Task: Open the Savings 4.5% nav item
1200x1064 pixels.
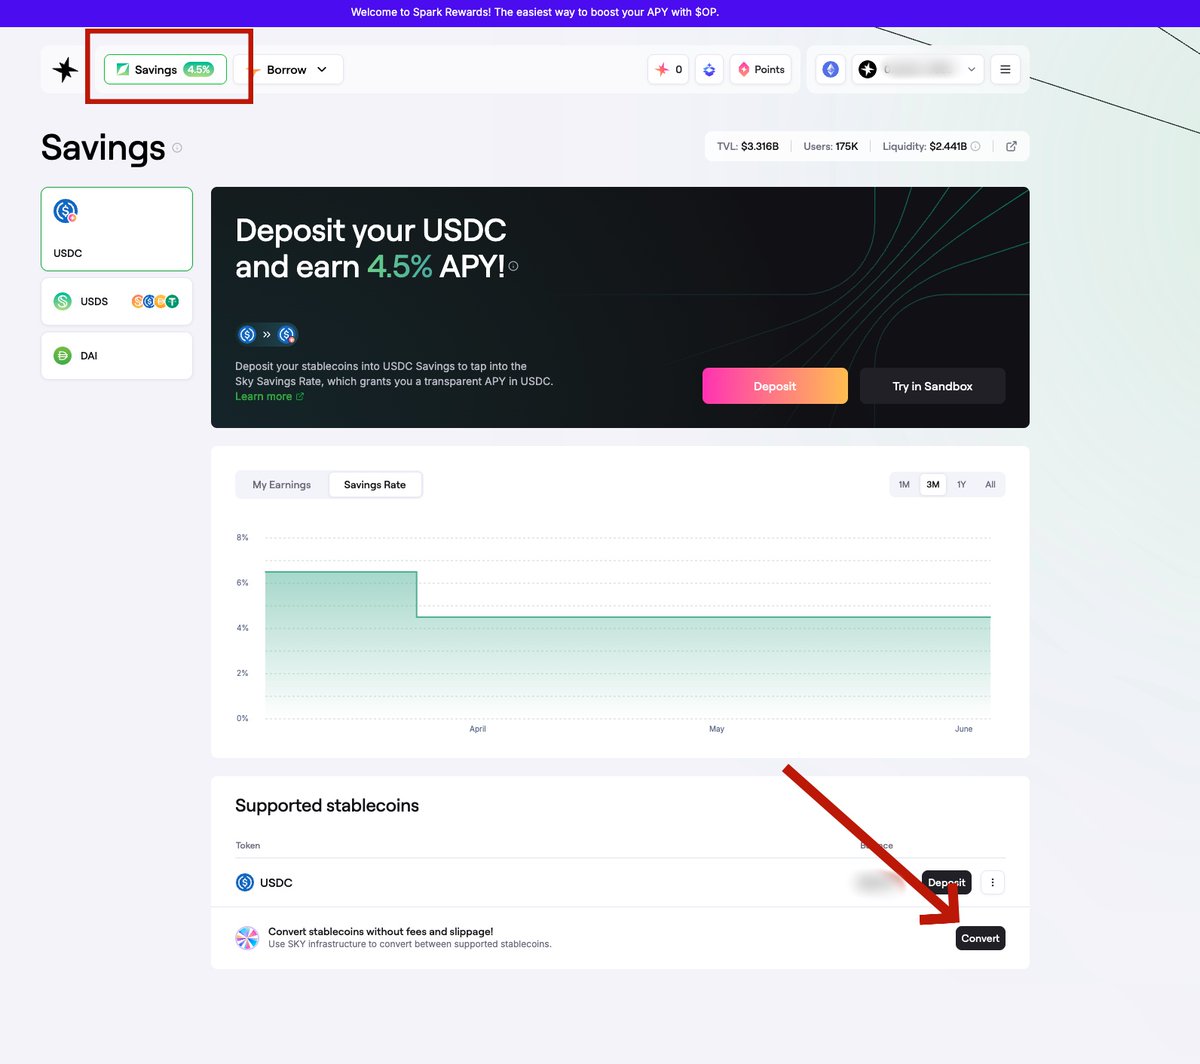Action: point(165,69)
